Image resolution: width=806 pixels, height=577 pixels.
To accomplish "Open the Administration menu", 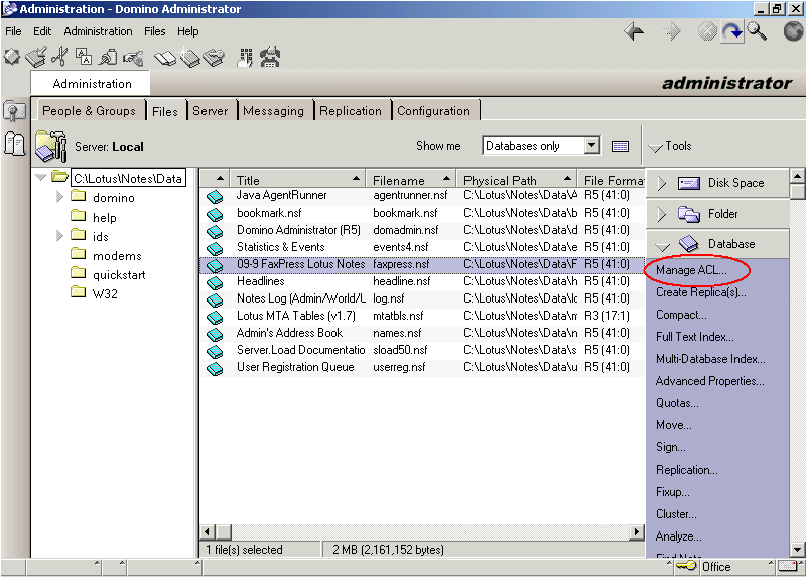I will [x=98, y=31].
